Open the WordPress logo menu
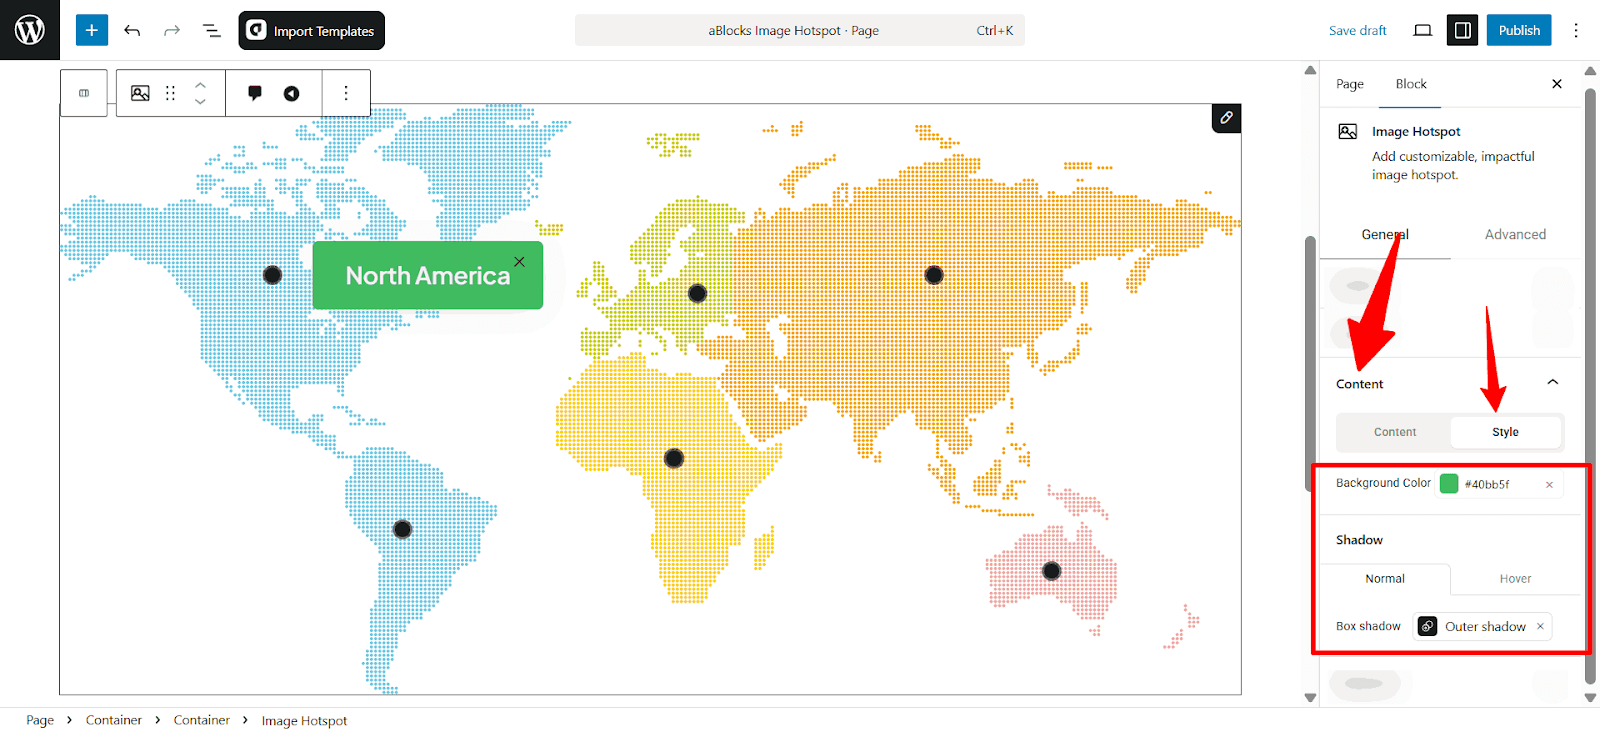This screenshot has height=732, width=1600. (x=30, y=30)
